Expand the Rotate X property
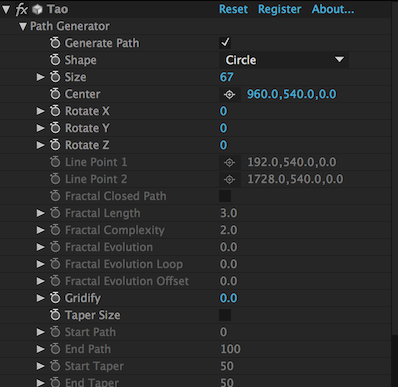The height and width of the screenshot is (387, 398). click(40, 111)
